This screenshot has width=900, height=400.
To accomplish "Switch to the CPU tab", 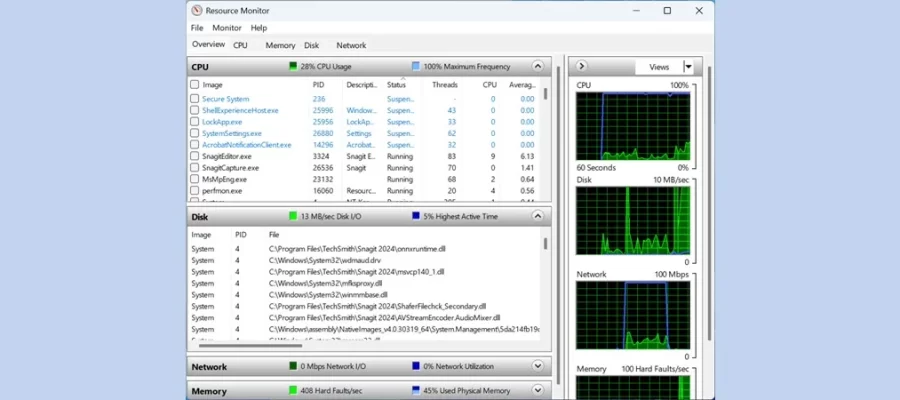I will [240, 45].
